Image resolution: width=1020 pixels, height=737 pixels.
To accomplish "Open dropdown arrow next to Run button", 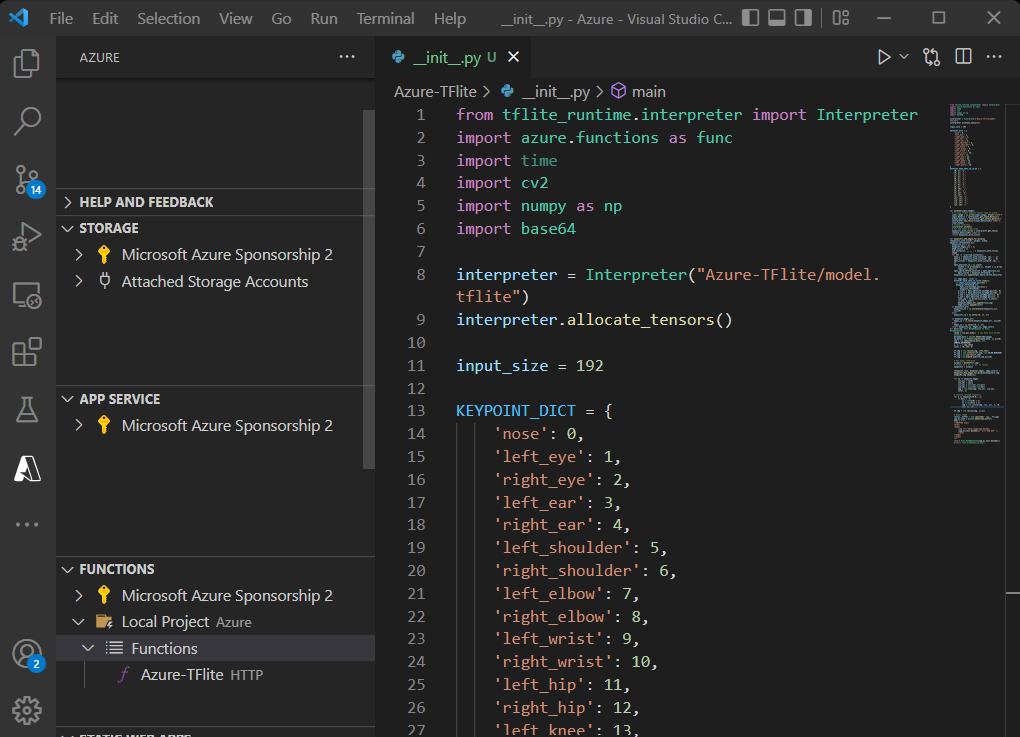I will point(904,57).
